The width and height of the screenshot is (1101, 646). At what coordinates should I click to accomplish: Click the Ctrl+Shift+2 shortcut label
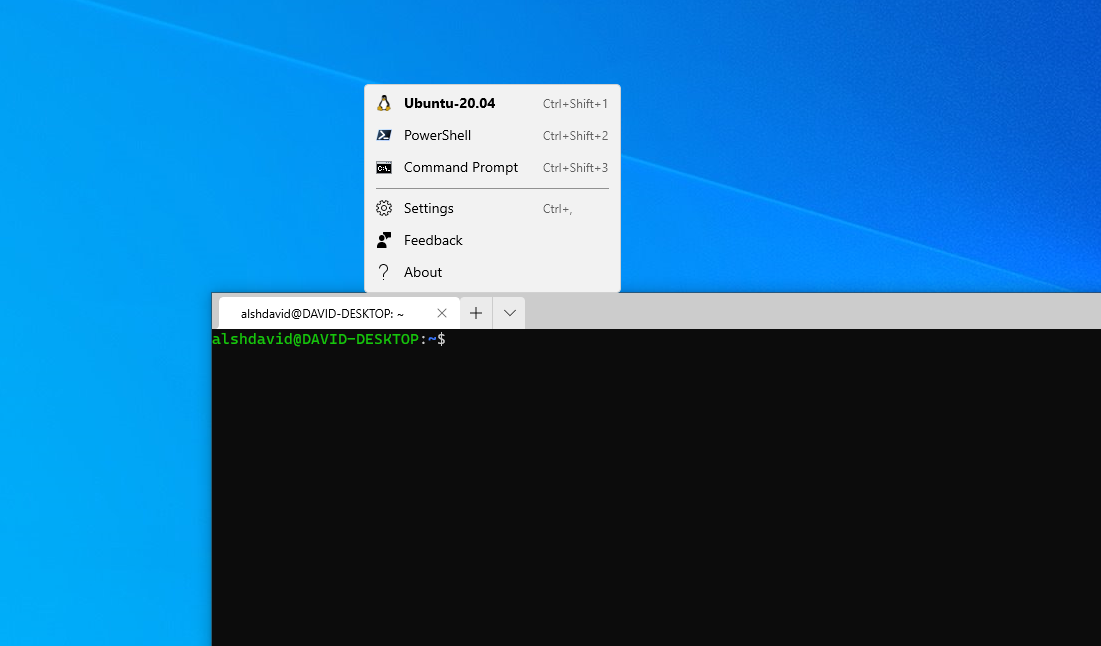click(575, 136)
